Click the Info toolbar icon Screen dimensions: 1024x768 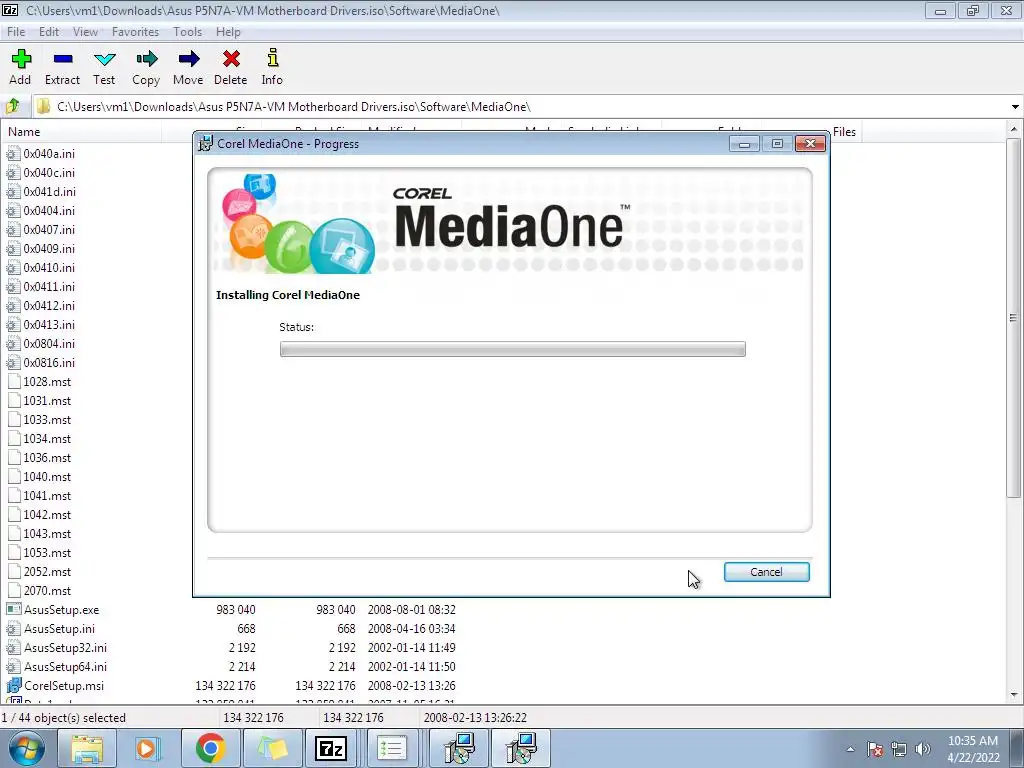272,59
